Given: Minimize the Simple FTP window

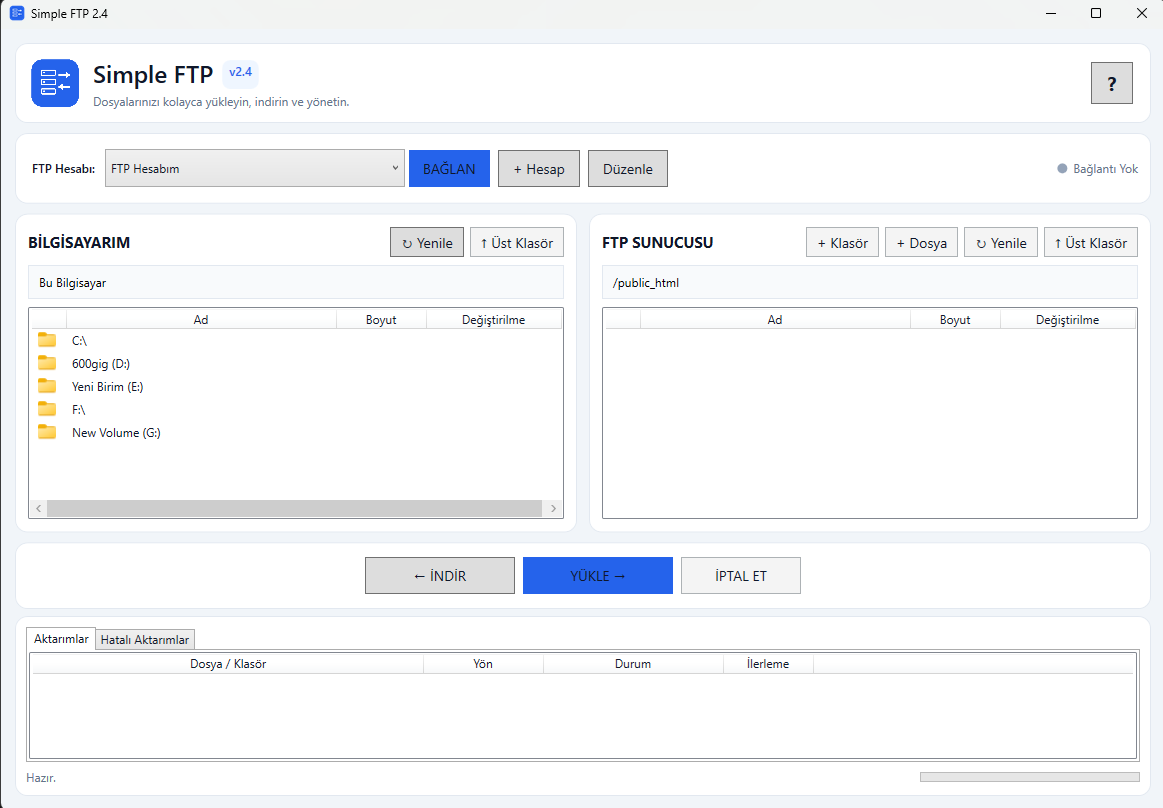Looking at the screenshot, I should pyautogui.click(x=1051, y=13).
